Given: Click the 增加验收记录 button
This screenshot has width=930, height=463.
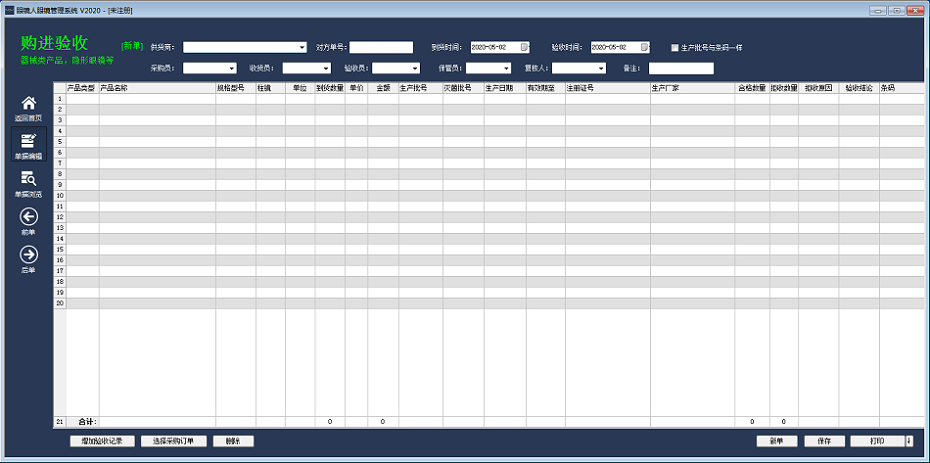Looking at the screenshot, I should pos(102,441).
